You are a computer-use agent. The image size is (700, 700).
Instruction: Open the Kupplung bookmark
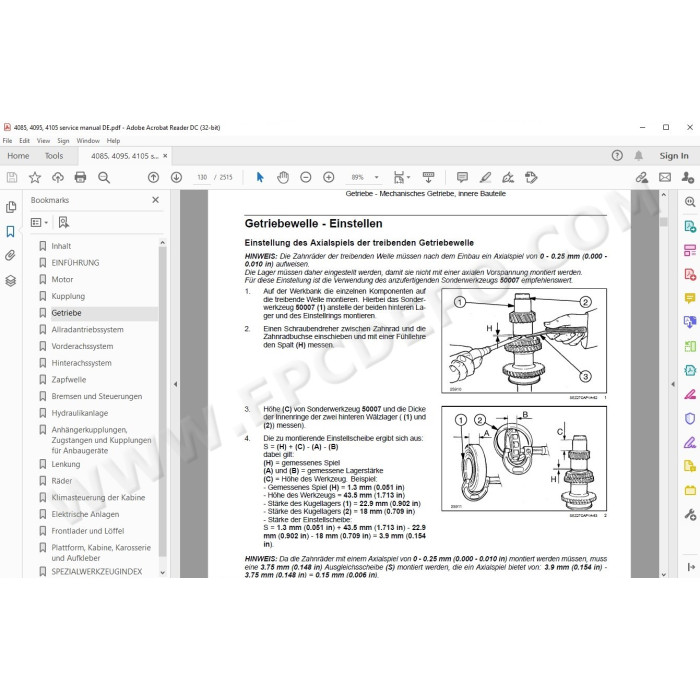click(x=68, y=296)
